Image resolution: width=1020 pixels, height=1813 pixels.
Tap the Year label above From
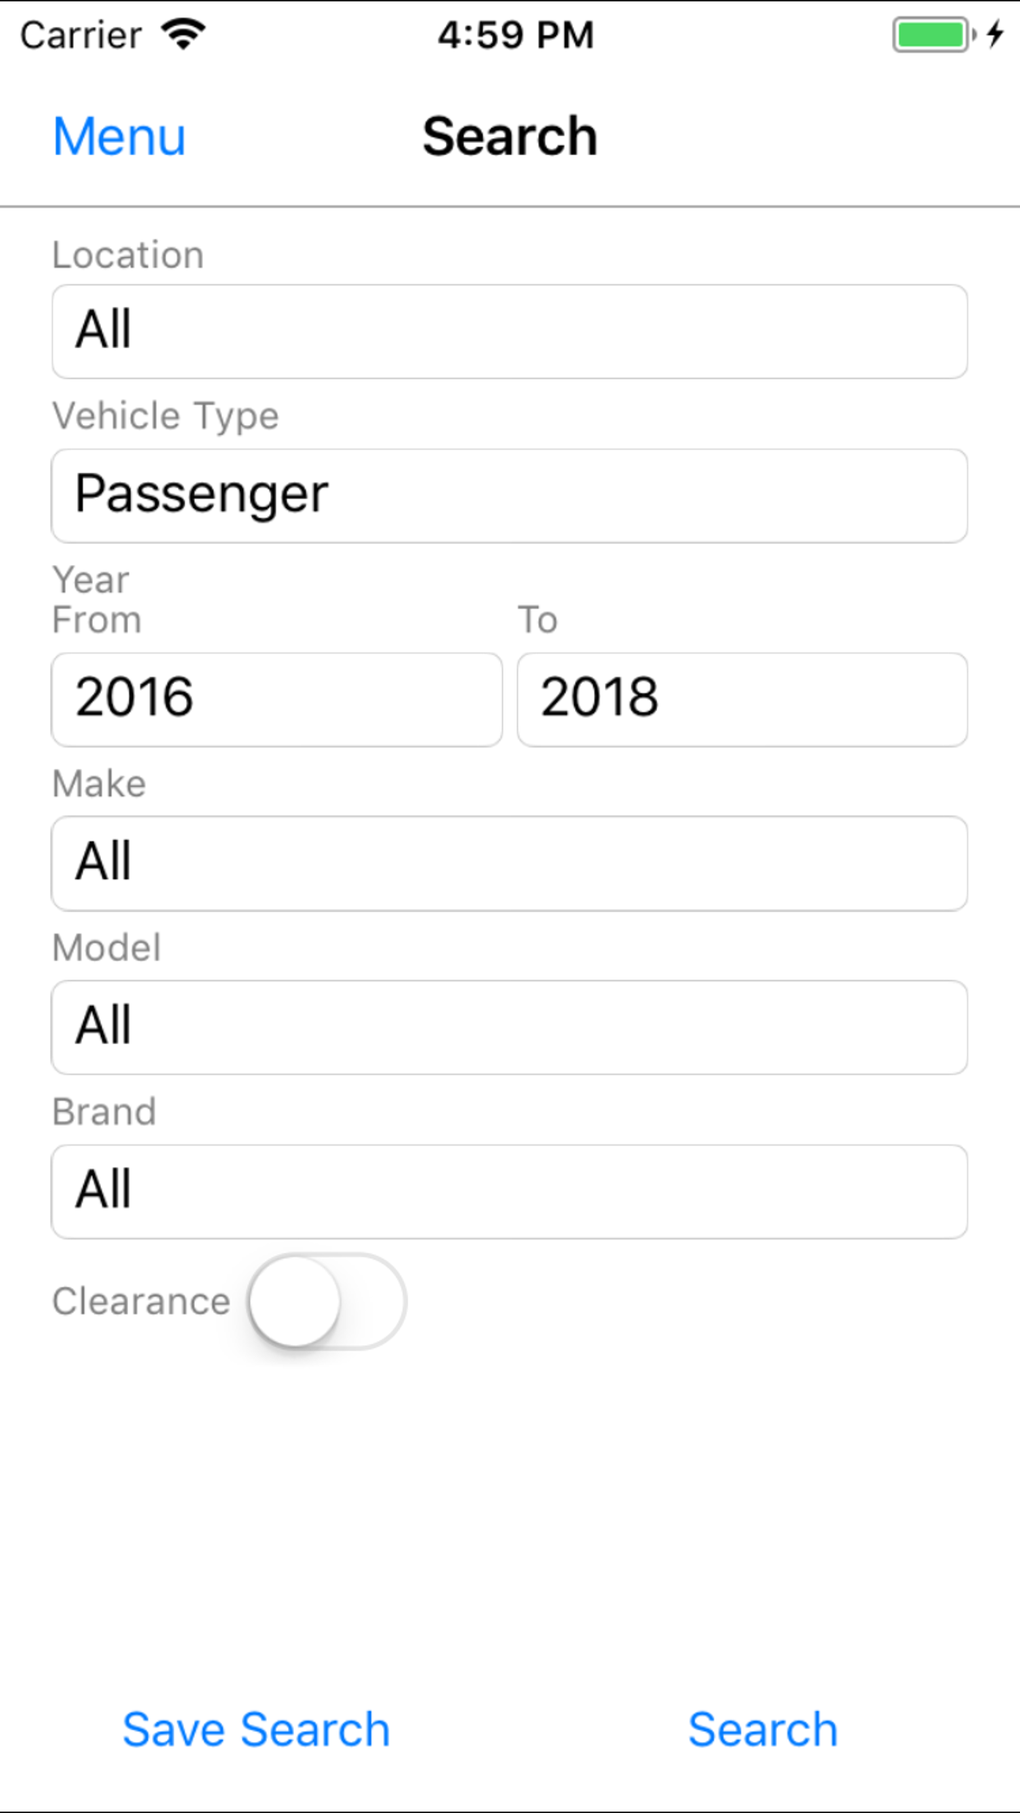[x=91, y=580]
